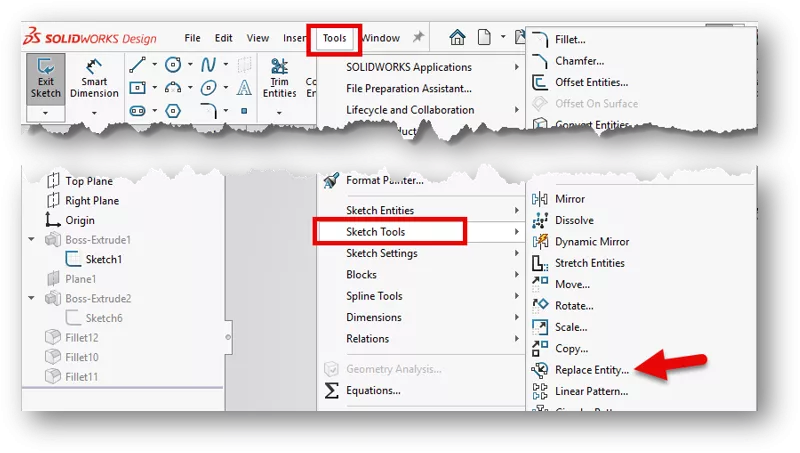Select Sketch1 in feature tree
Screen dimensions: 800x453
[x=104, y=259]
